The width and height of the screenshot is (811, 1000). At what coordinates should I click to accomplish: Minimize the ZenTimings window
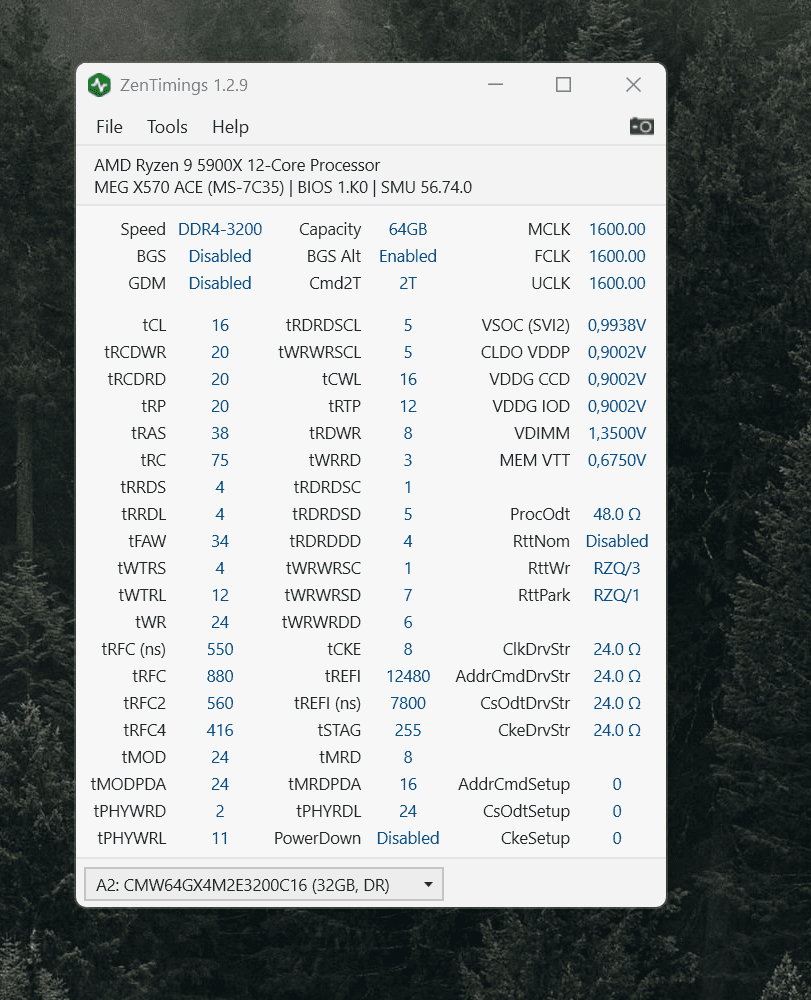coord(495,85)
